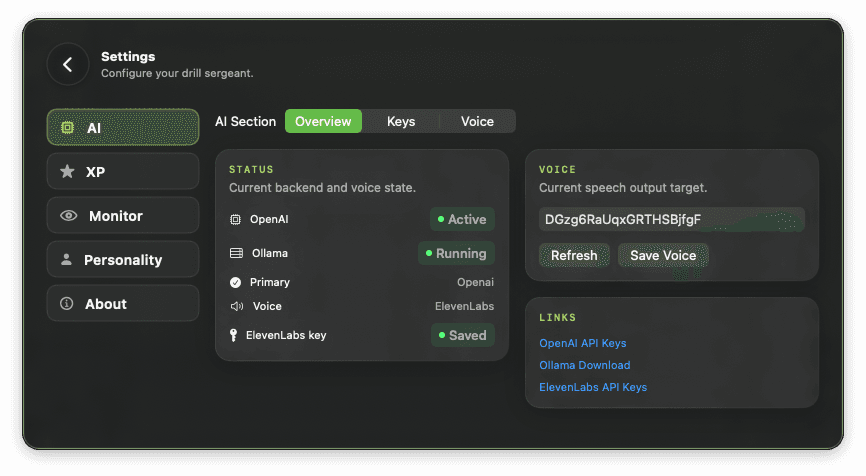Select the Overview tab

tap(323, 121)
